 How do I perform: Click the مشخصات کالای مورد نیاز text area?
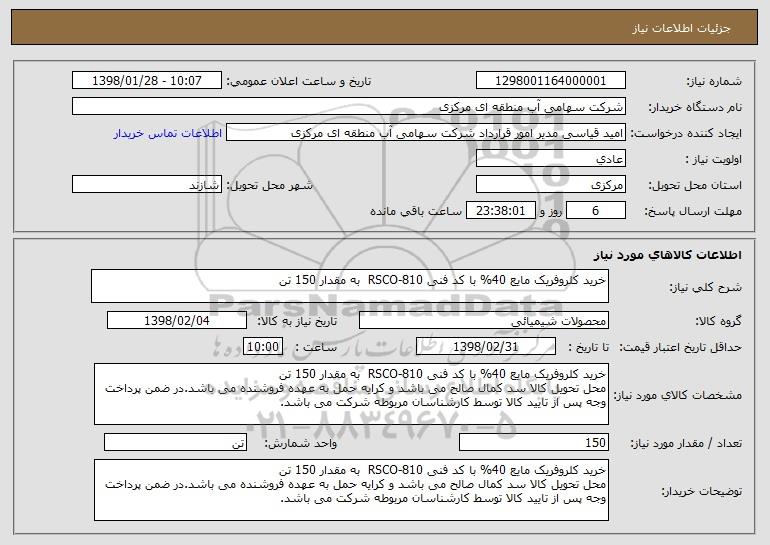pyautogui.click(x=351, y=394)
